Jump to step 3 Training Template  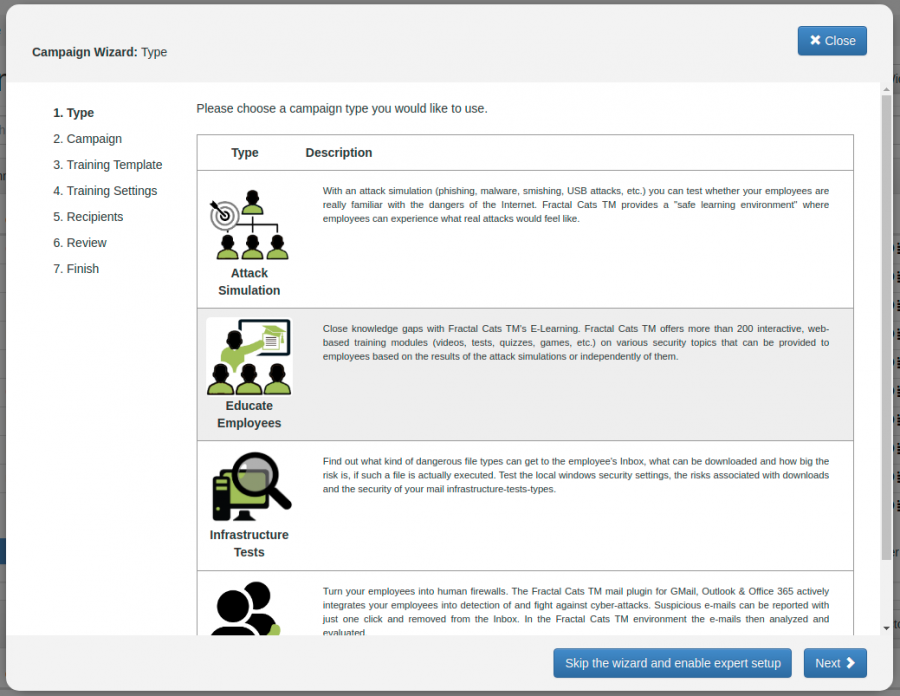tap(107, 165)
